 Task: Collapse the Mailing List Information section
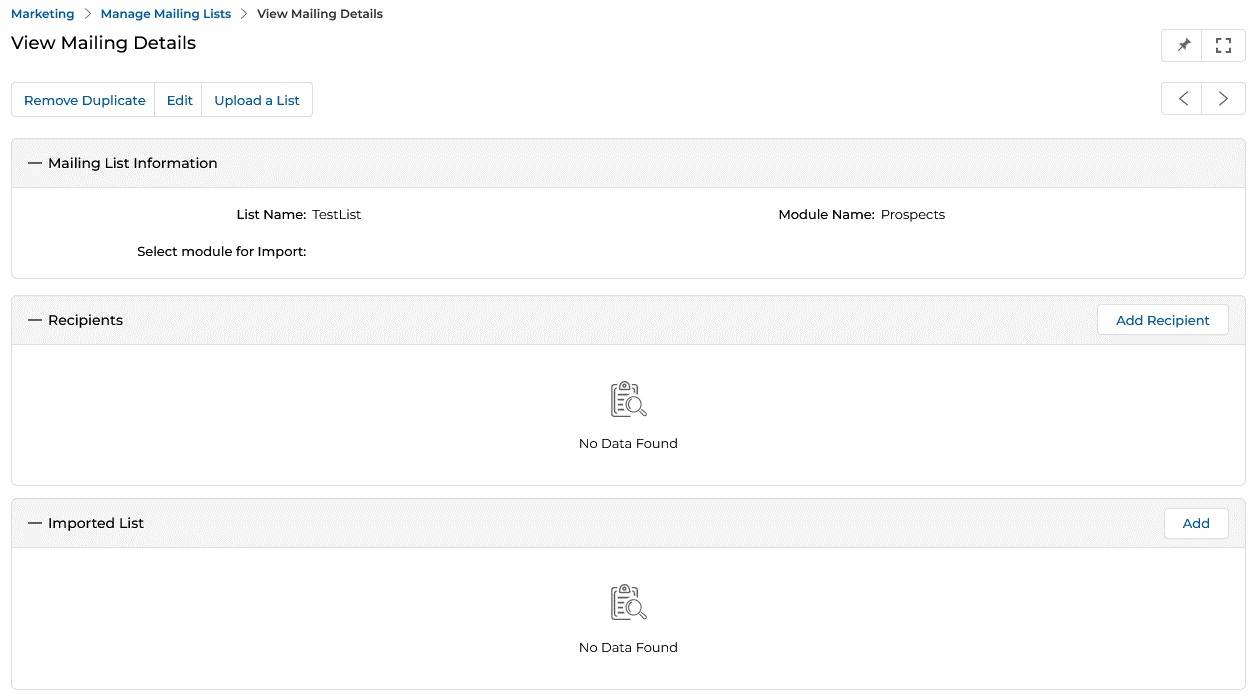(36, 163)
